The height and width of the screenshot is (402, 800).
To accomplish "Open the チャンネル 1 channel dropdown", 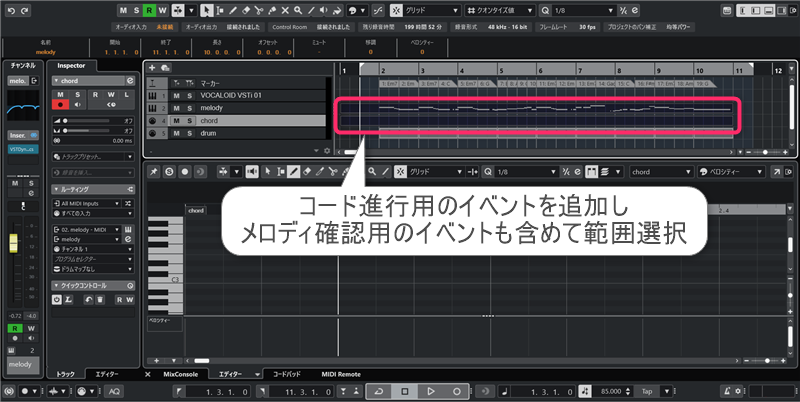I will (93, 249).
